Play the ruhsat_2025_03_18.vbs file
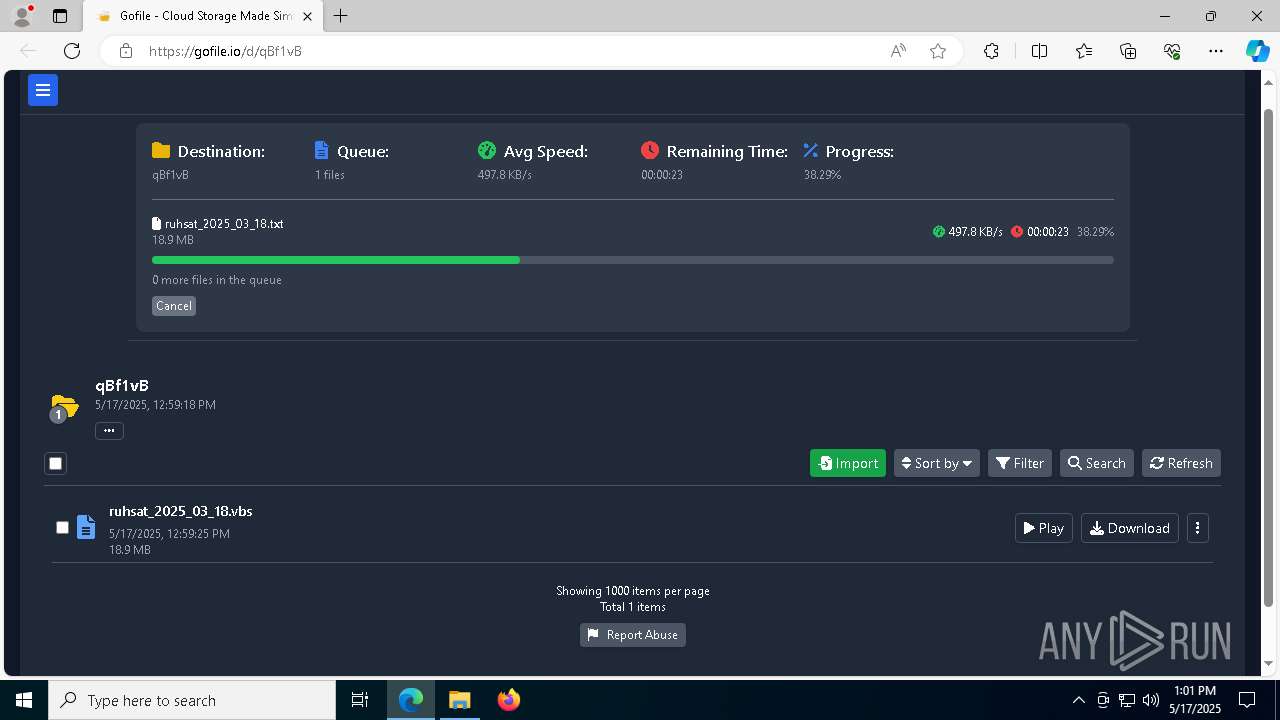Image resolution: width=1280 pixels, height=720 pixels. point(1044,528)
